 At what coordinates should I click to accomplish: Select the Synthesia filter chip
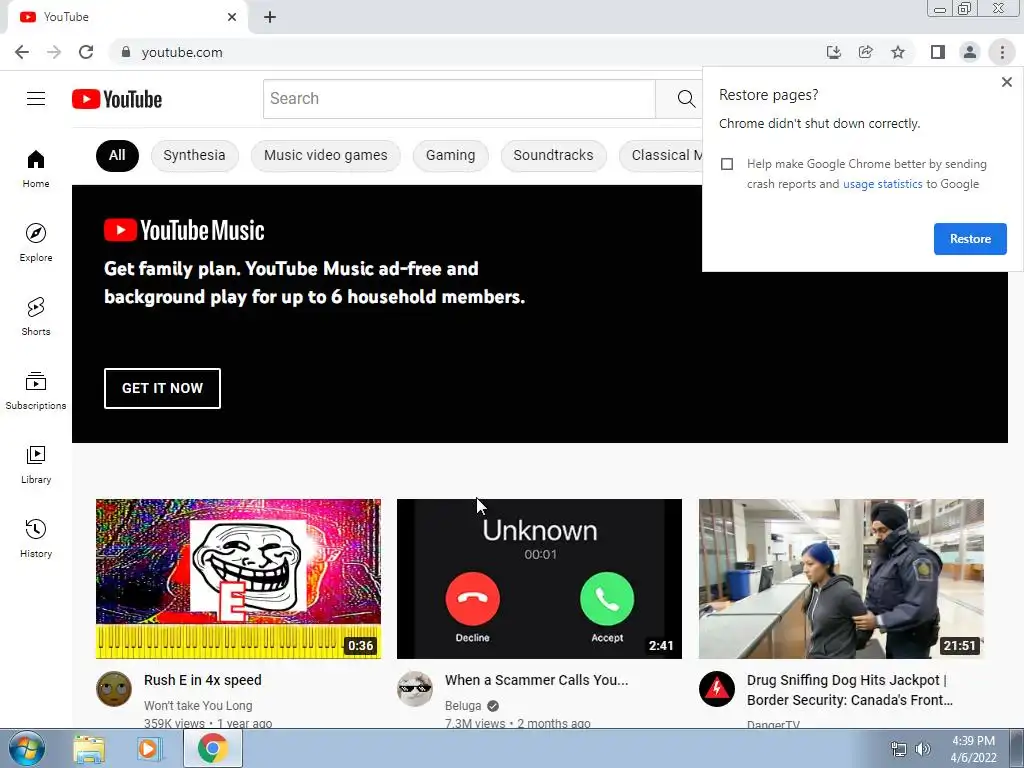pyautogui.click(x=194, y=155)
